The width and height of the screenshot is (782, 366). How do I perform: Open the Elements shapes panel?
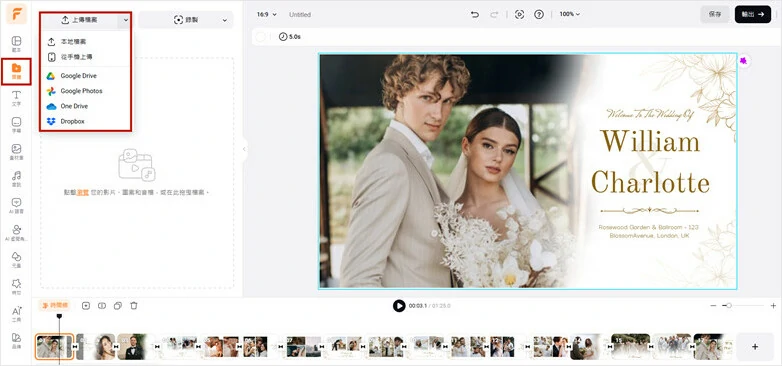pos(16,260)
